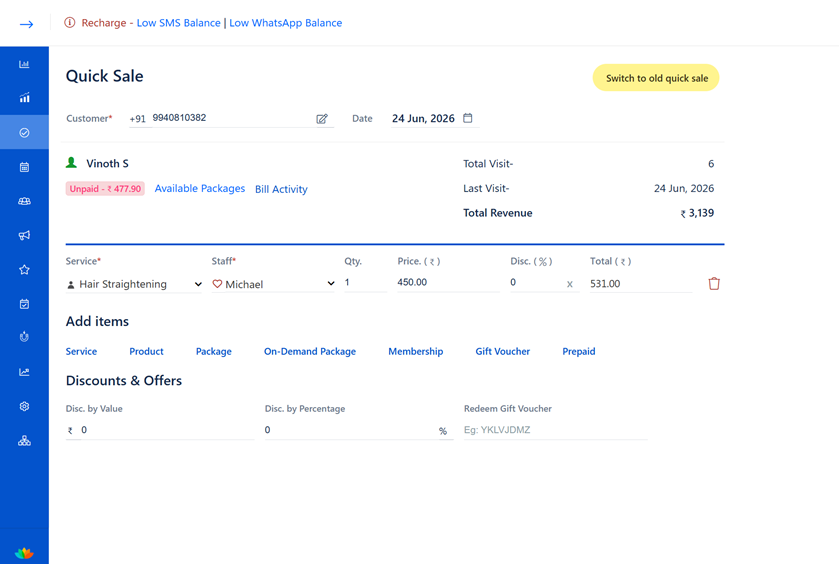Open the settings gear icon in sidebar
Viewport: 839px width, 564px height.
[24, 407]
